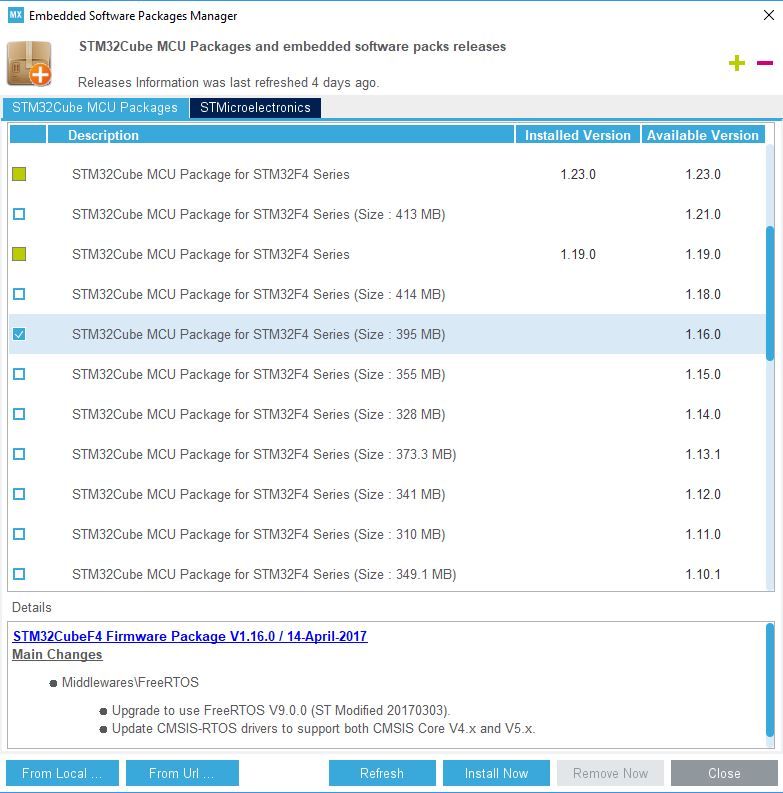Click installed version 1.23.0 cell

tap(578, 174)
